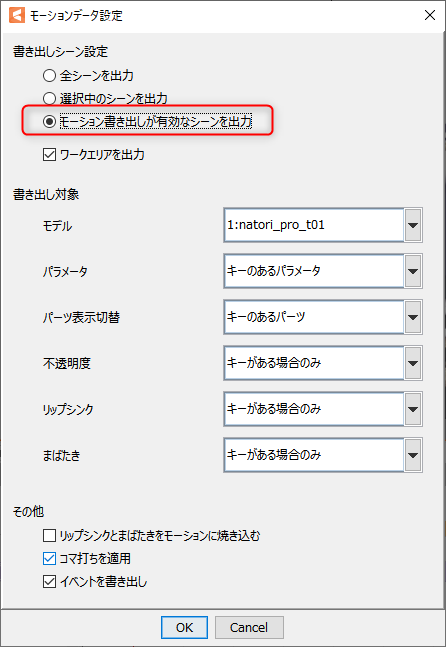Confirm settings with OK button
Screen dimensions: 446x647
click(184, 627)
